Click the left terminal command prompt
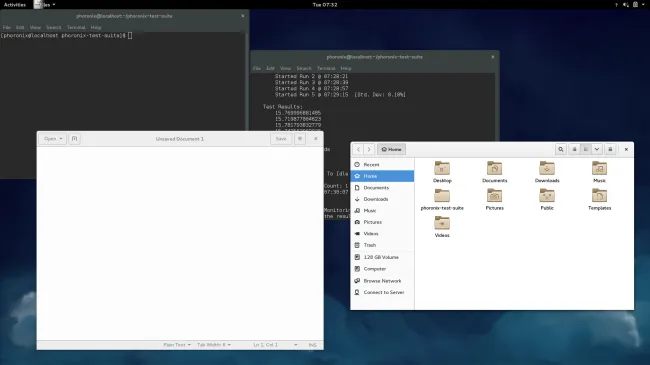 [x=66, y=36]
